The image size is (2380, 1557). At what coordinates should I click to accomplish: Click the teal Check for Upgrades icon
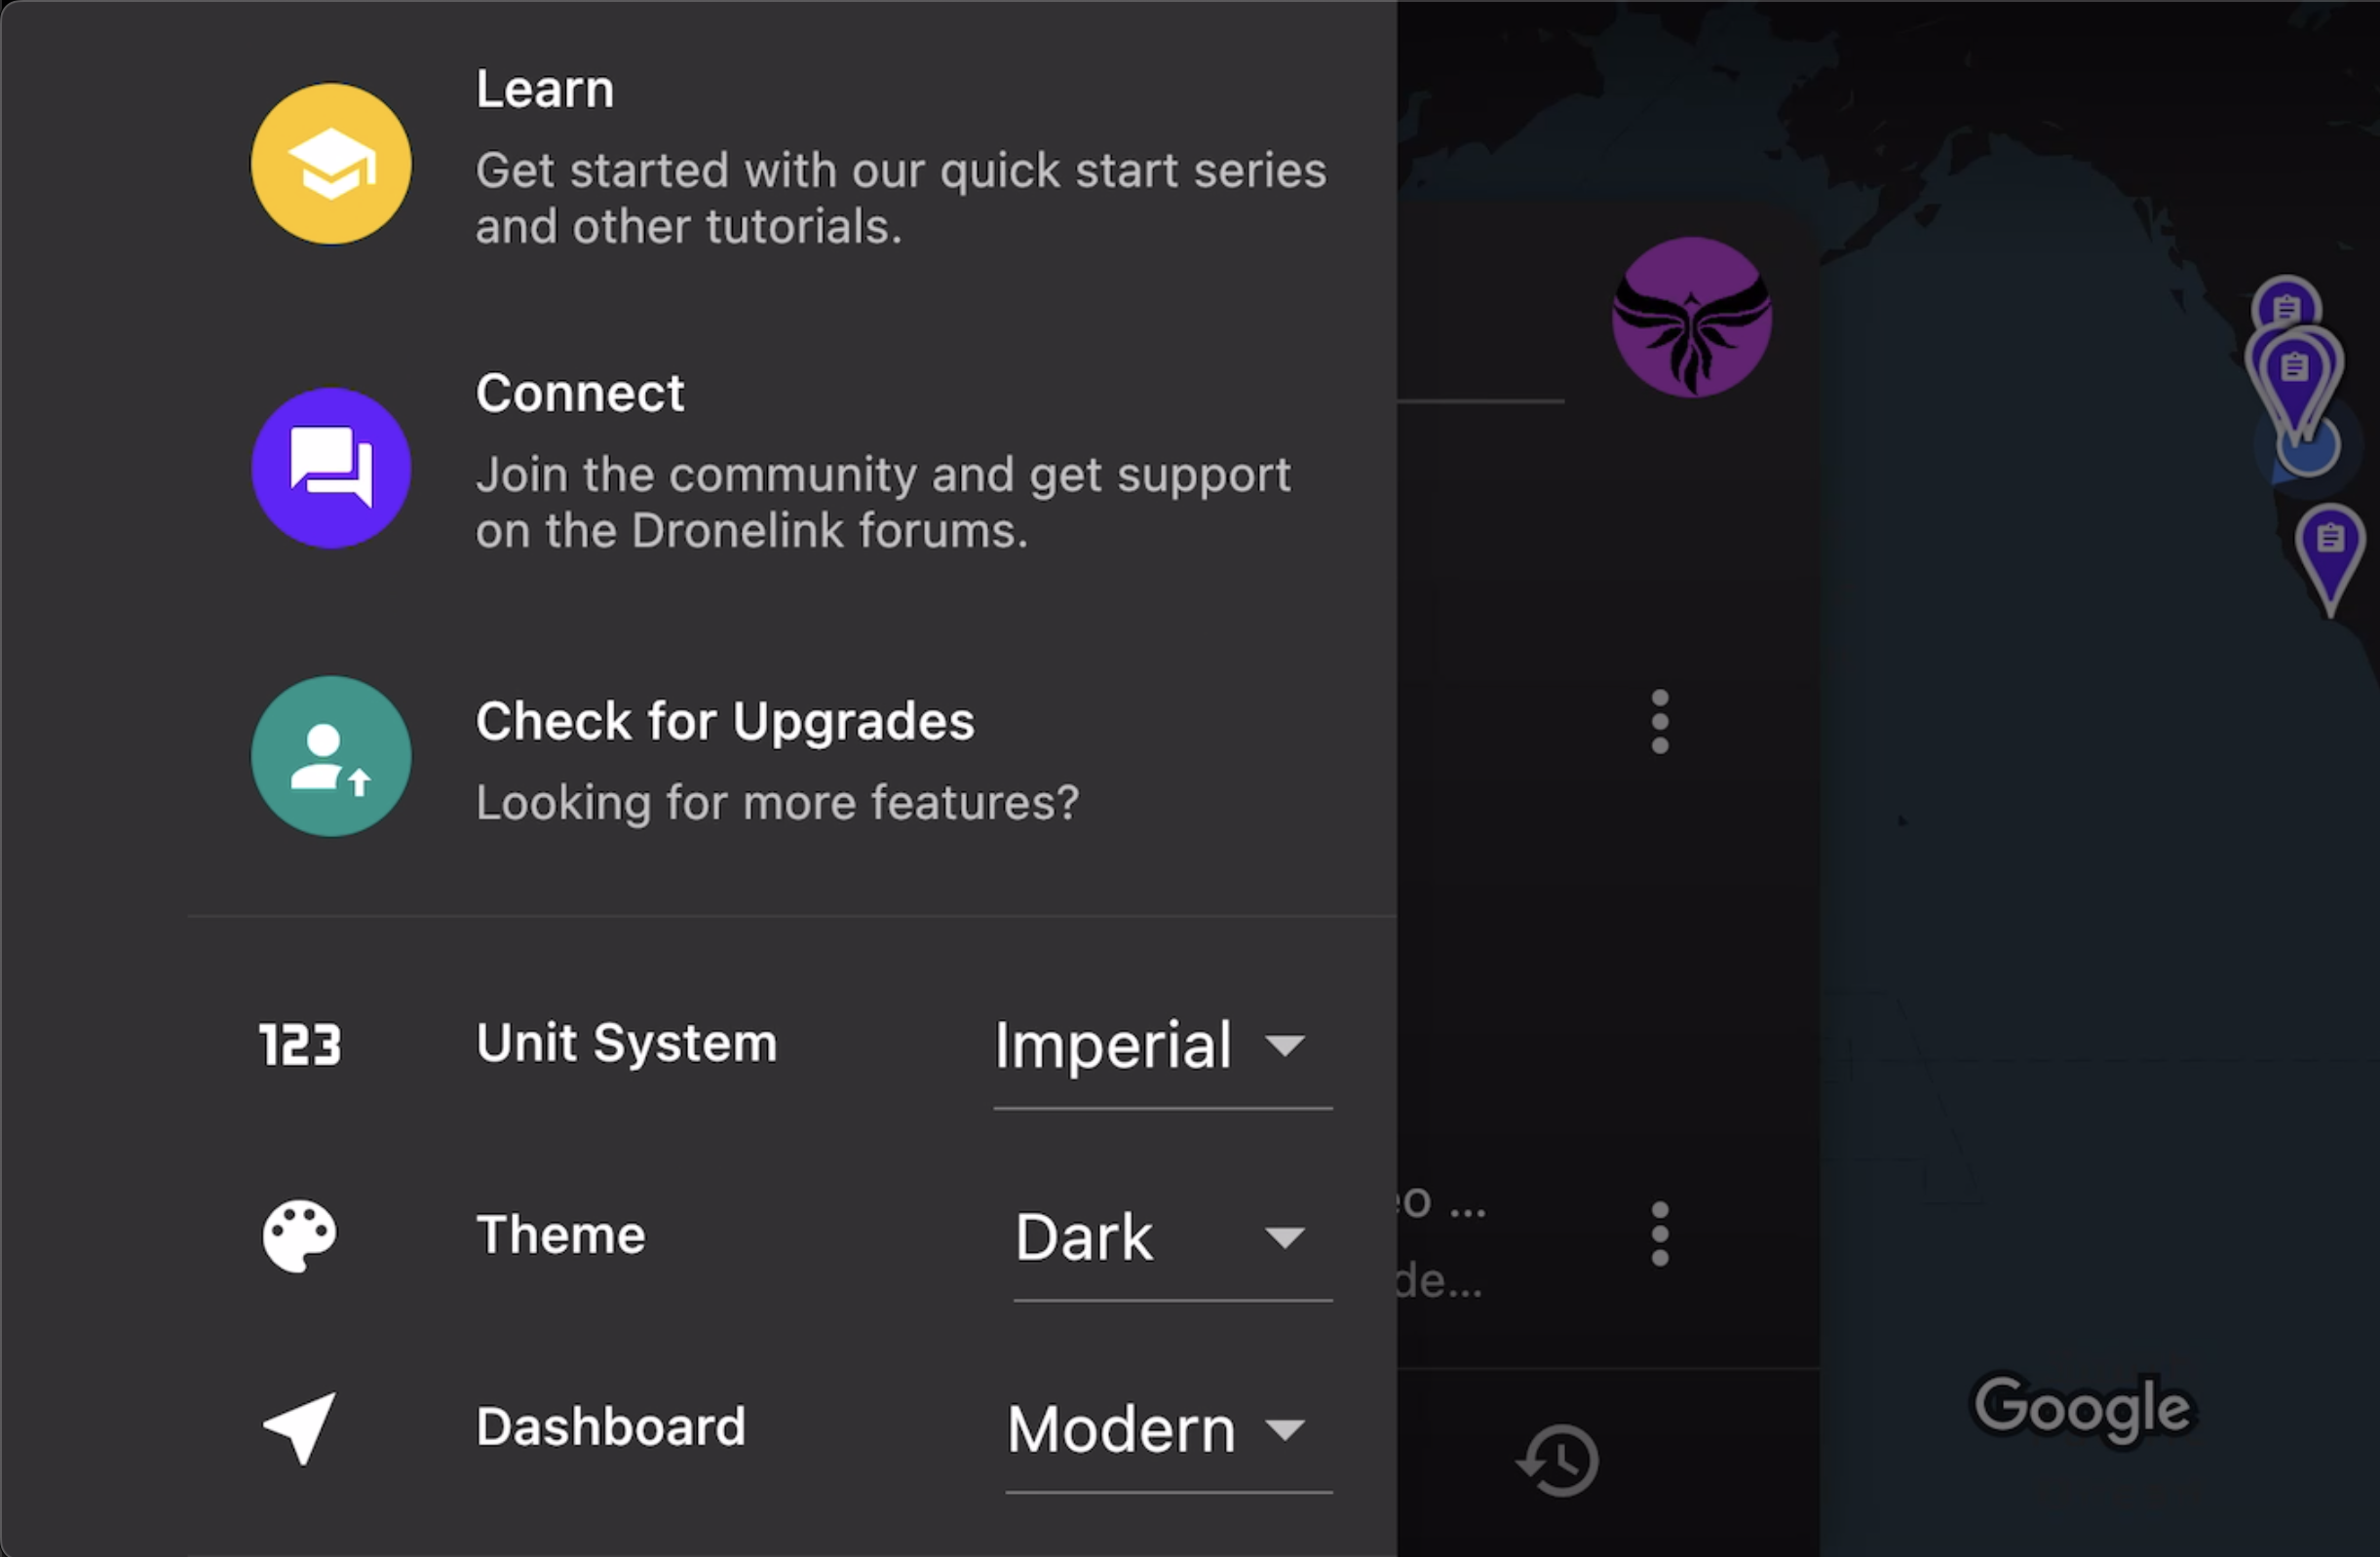[x=331, y=756]
